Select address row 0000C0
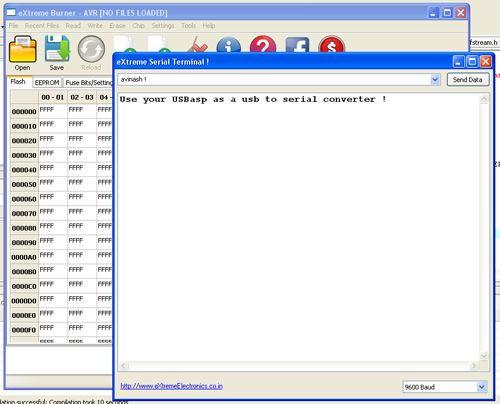The width and height of the screenshot is (500, 404). (24, 286)
